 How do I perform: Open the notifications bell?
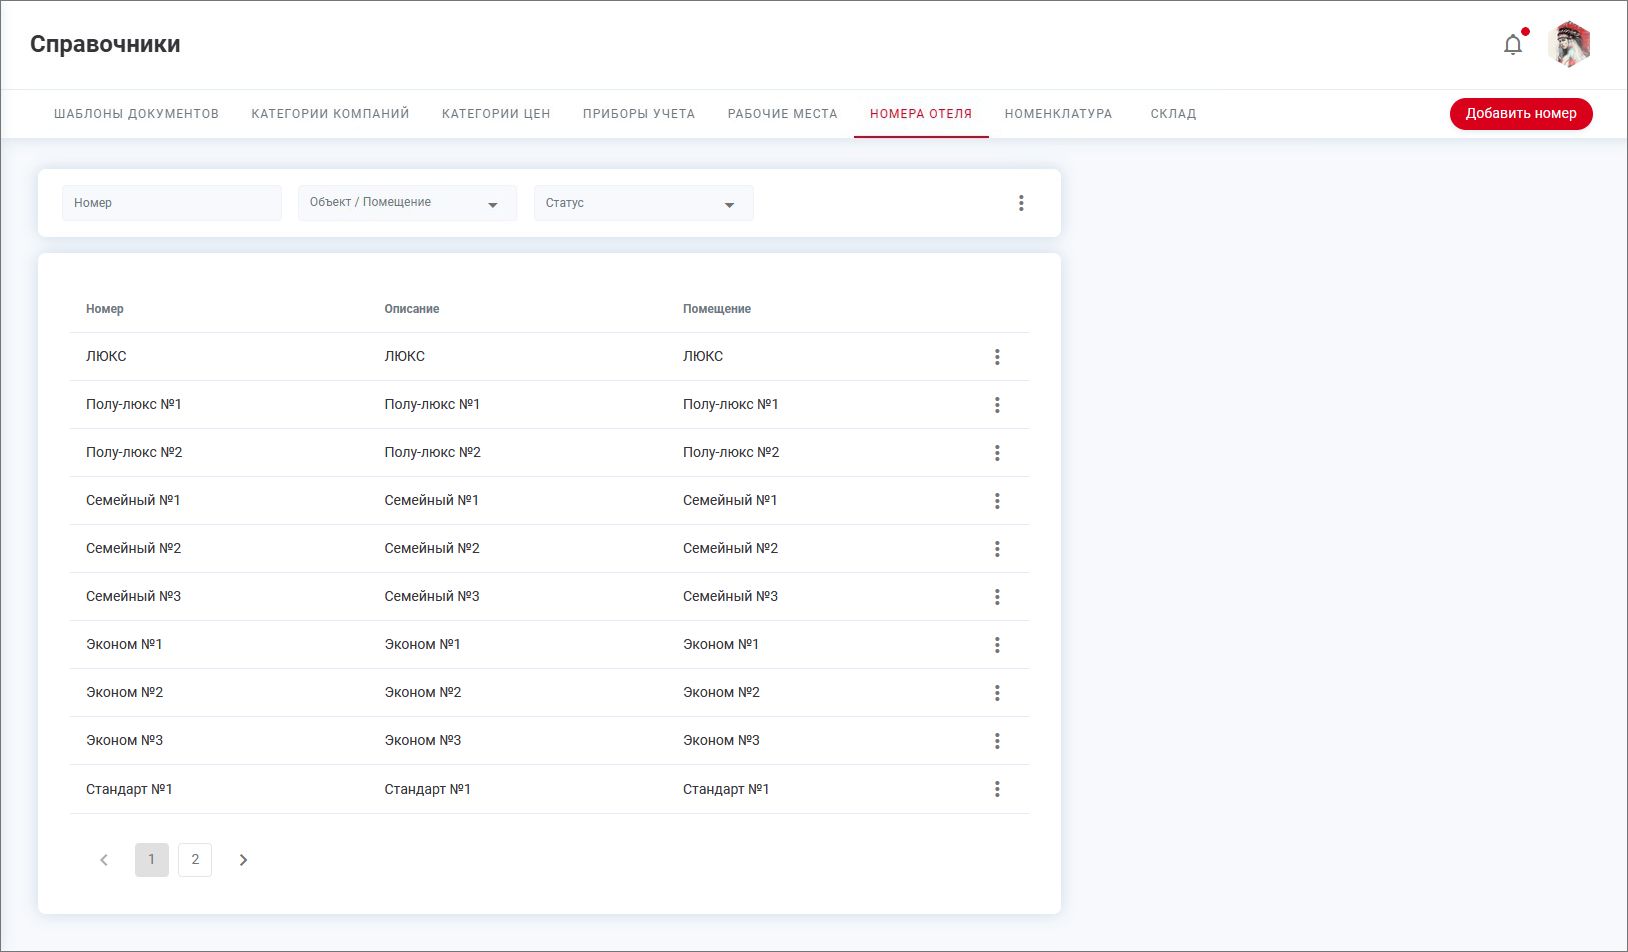pos(1513,45)
